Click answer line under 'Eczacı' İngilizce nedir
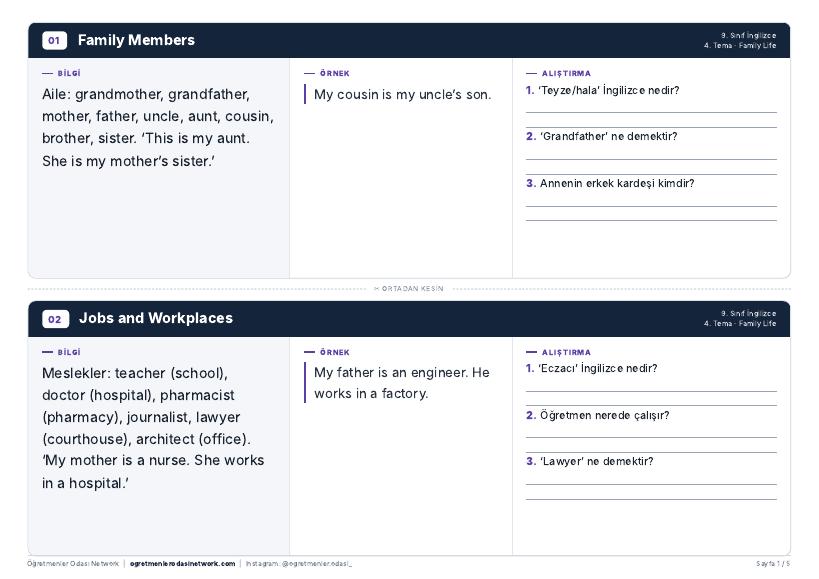This screenshot has height=579, width=819. (651, 391)
